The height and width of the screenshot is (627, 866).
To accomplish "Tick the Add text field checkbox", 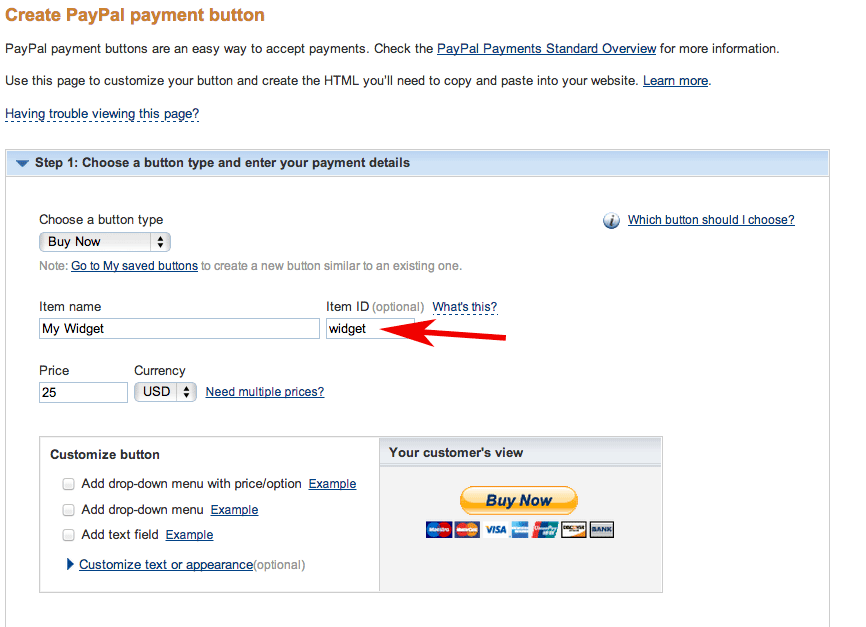I will click(68, 535).
